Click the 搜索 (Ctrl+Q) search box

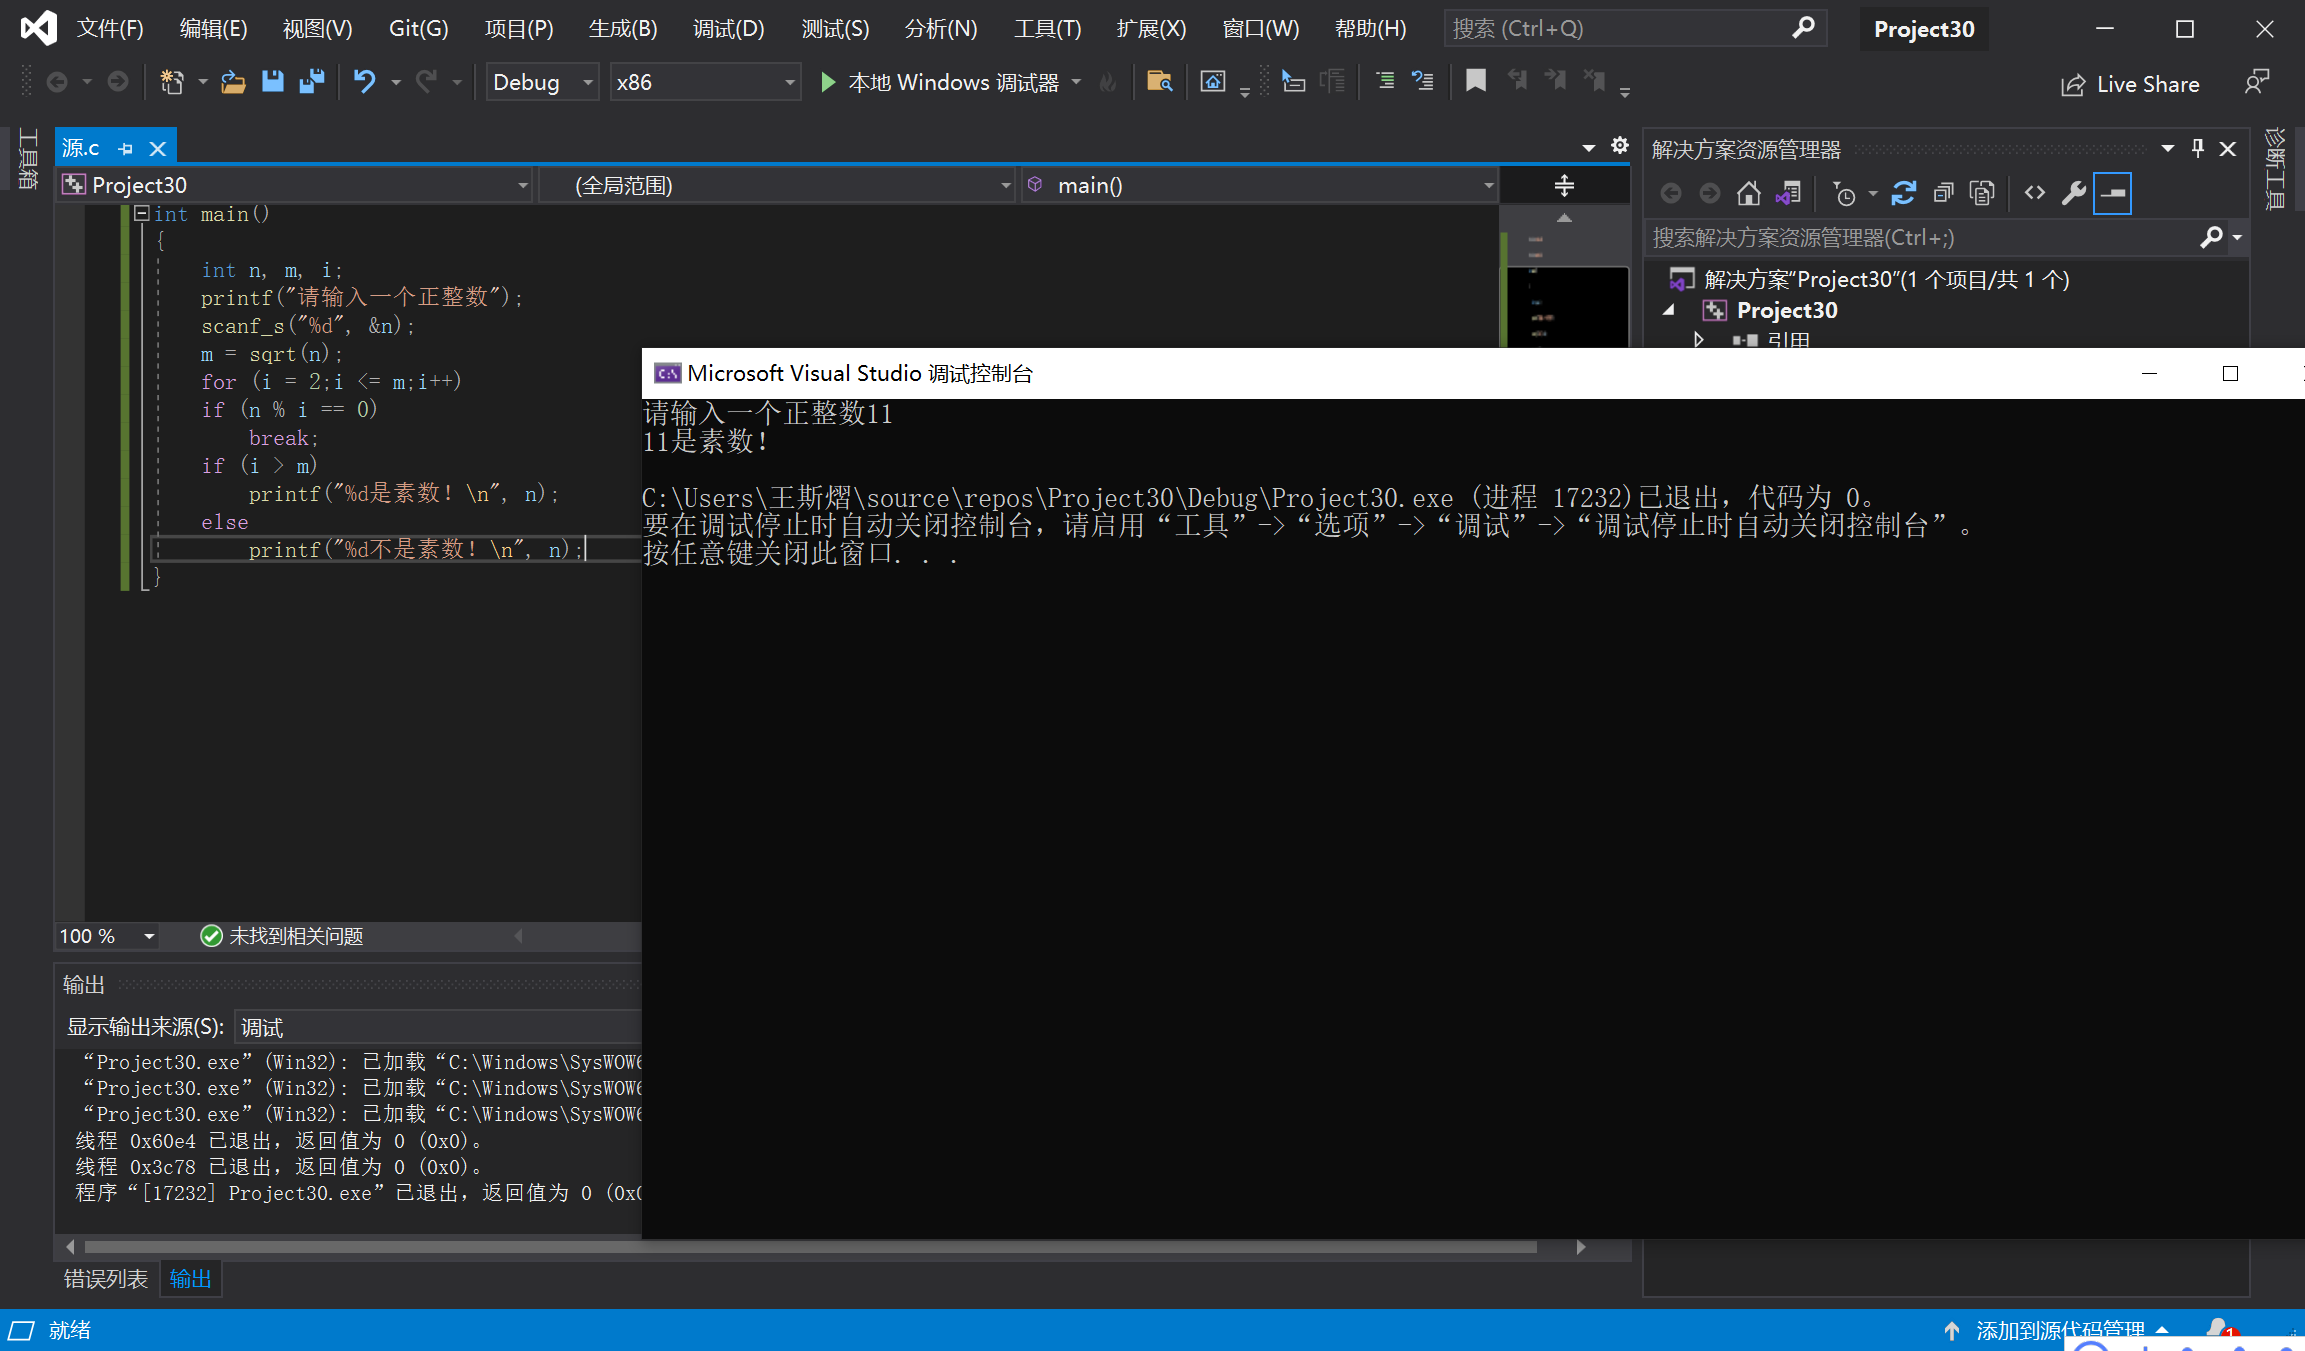point(1620,29)
